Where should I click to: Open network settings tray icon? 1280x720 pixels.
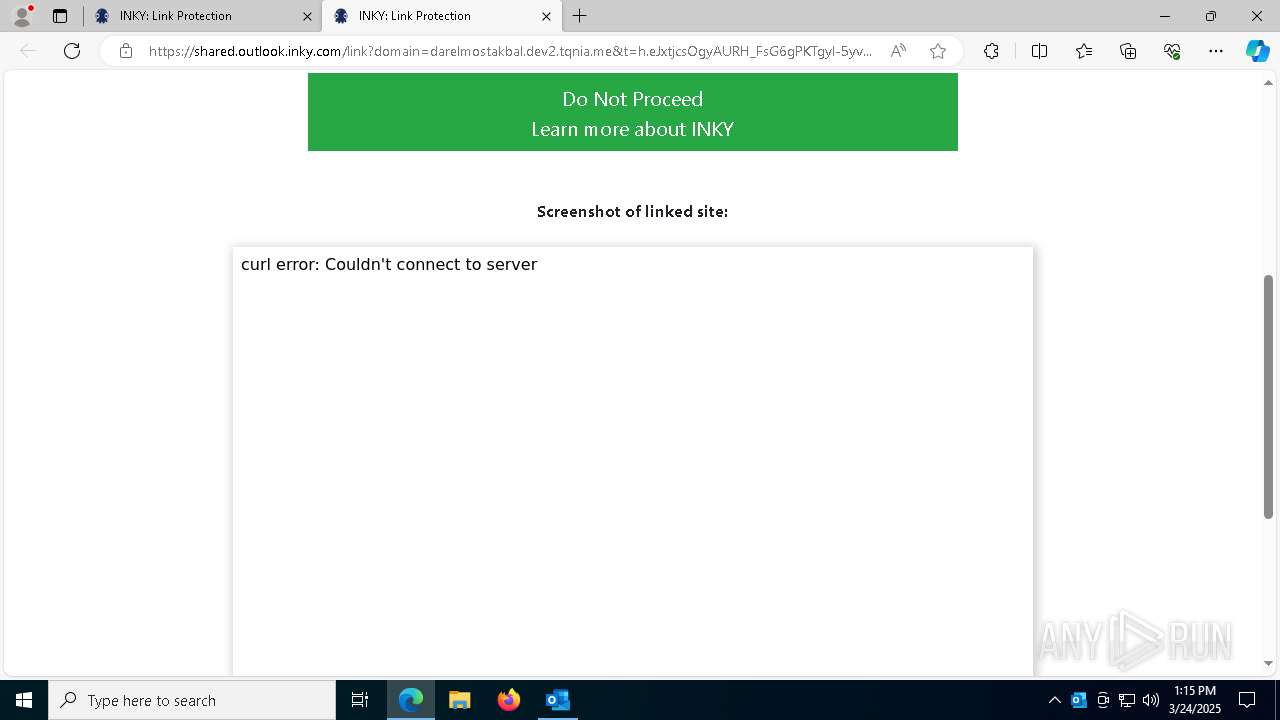[x=1127, y=700]
